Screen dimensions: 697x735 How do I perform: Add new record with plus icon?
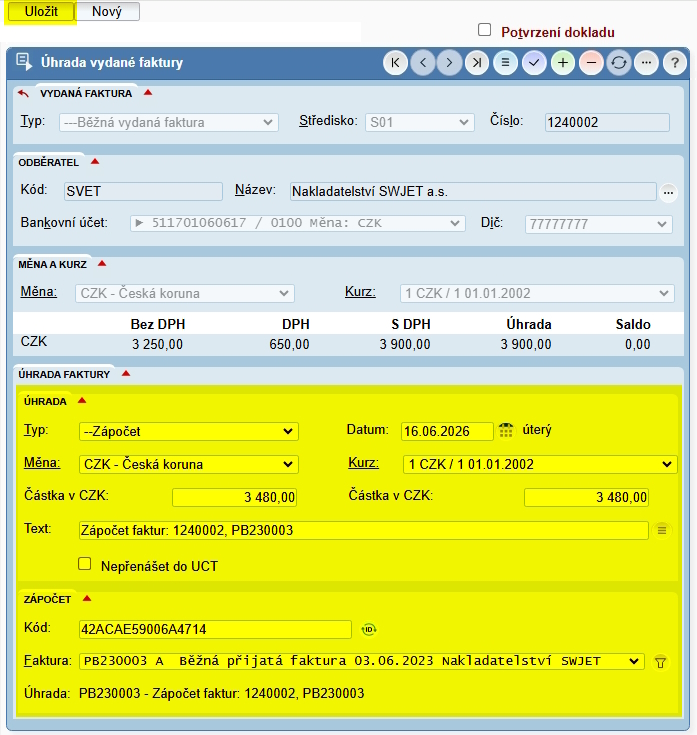[x=563, y=63]
